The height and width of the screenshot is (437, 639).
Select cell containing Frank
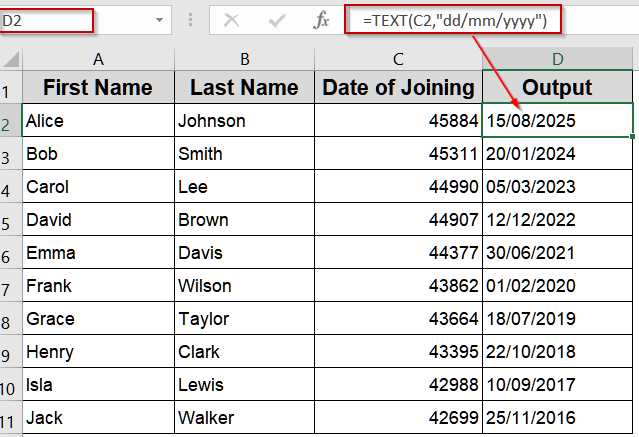point(98,285)
